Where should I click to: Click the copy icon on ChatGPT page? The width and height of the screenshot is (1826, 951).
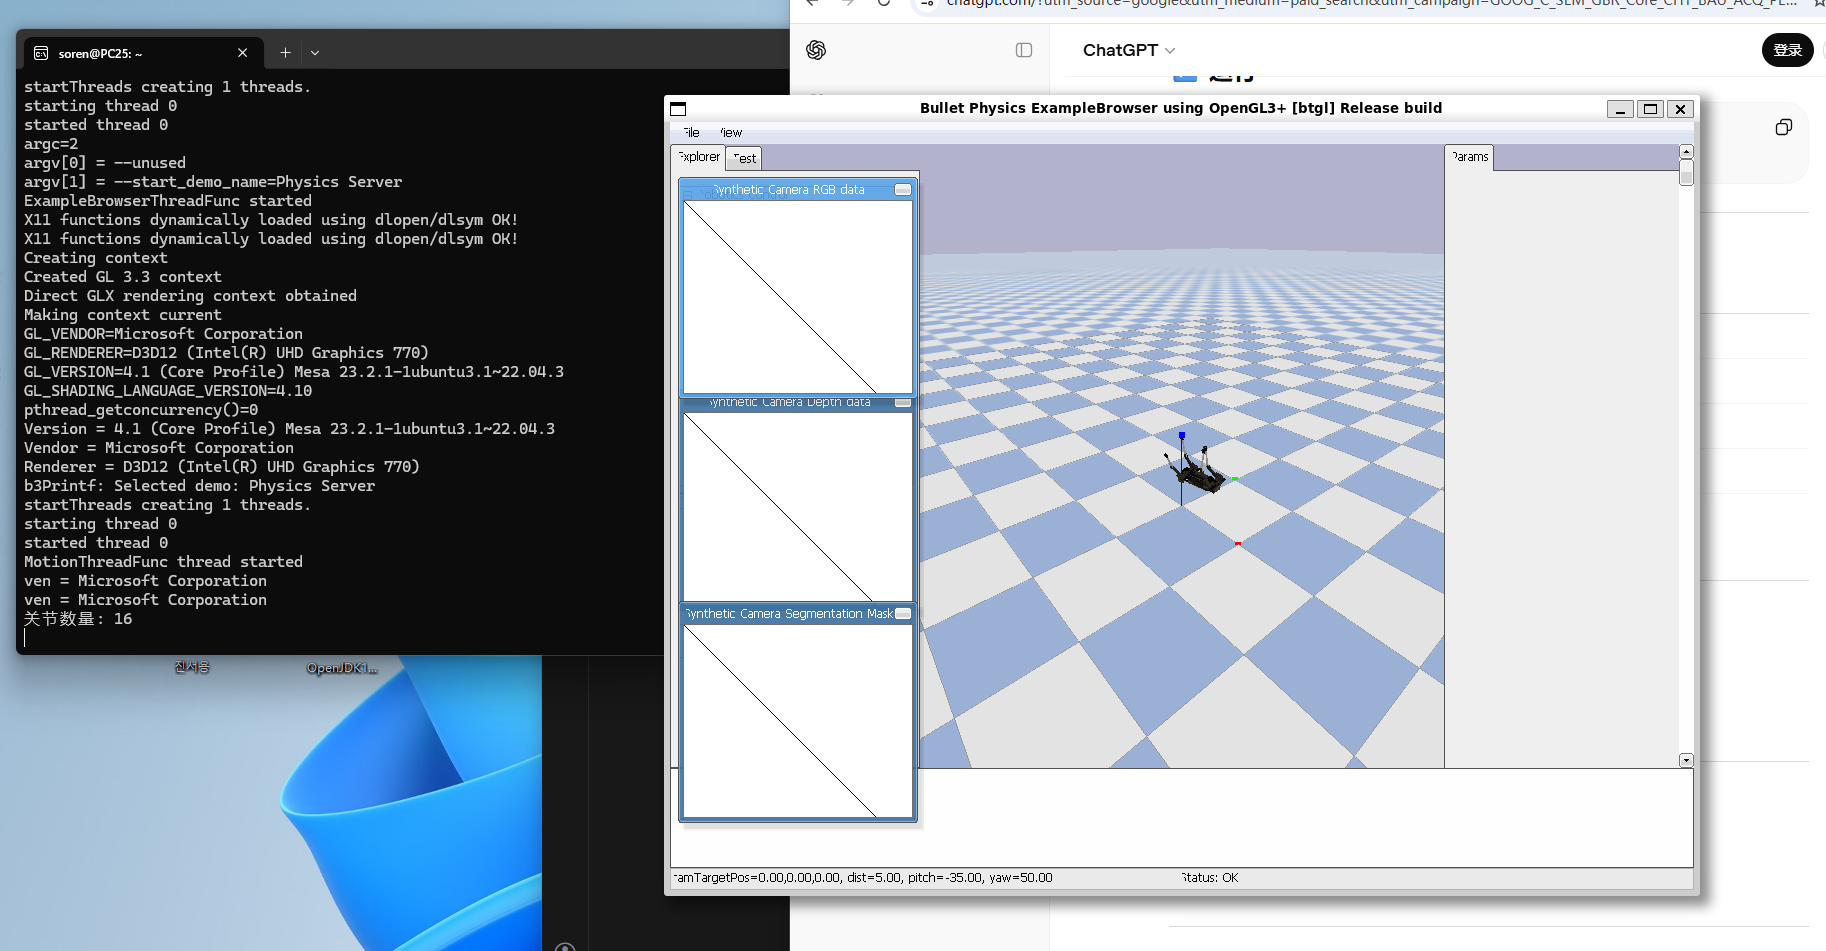pyautogui.click(x=1783, y=127)
